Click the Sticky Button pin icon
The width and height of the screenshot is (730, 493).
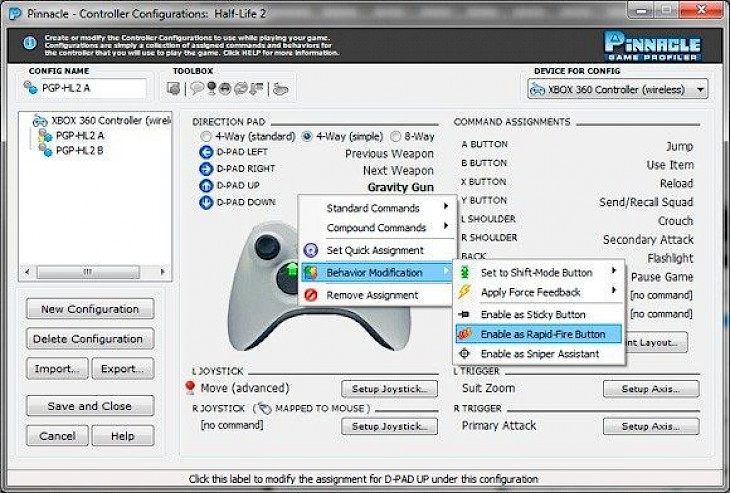point(464,315)
